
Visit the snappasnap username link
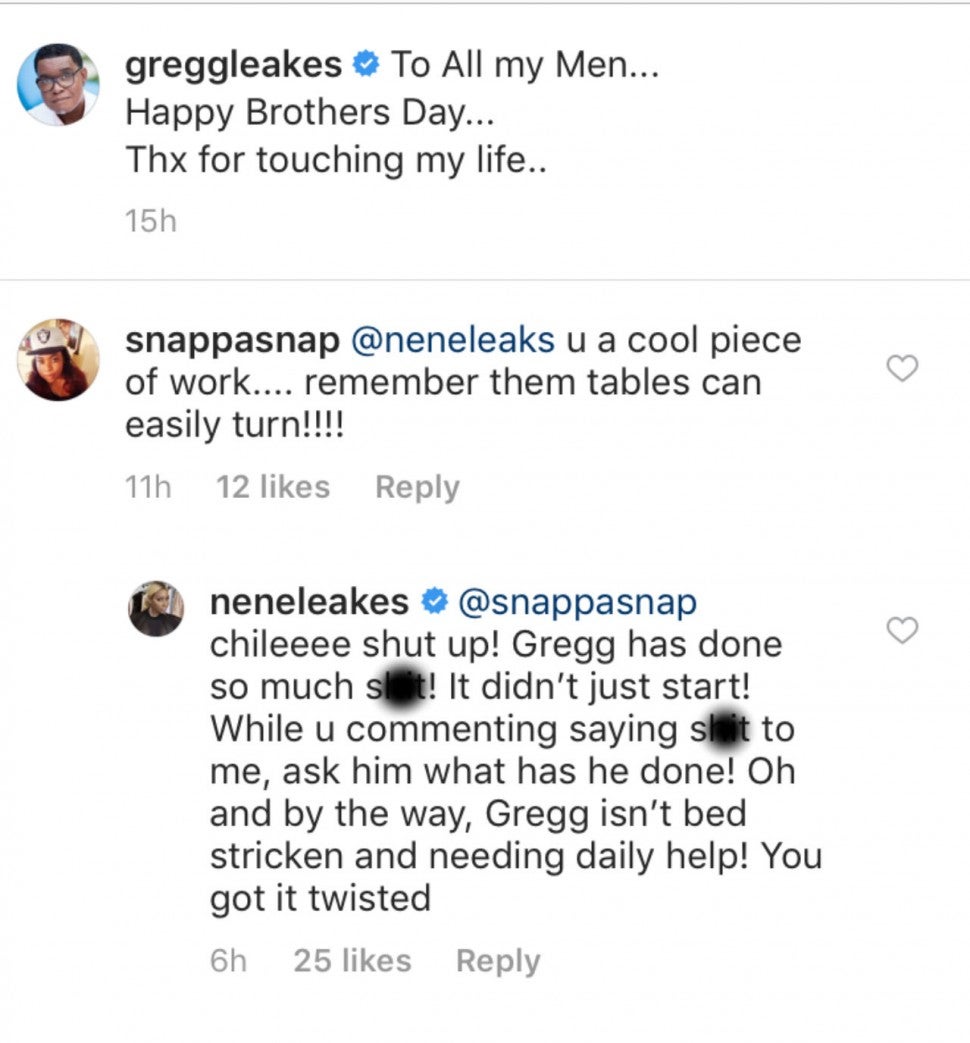click(232, 340)
